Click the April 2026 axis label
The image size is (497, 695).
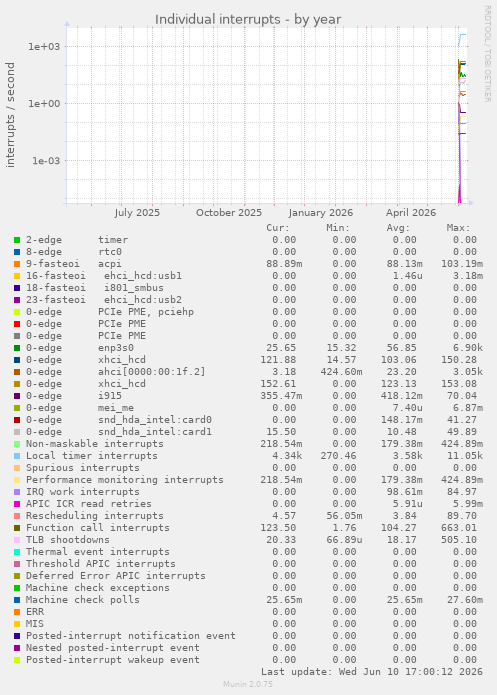coord(411,213)
